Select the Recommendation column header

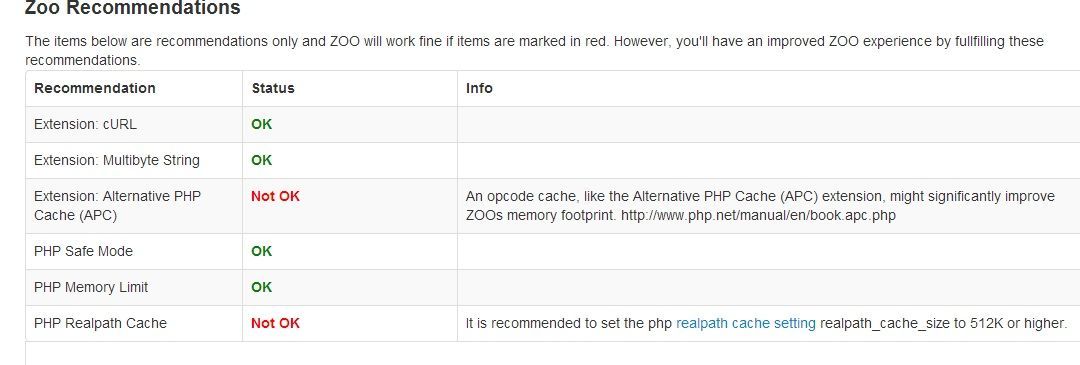(94, 88)
